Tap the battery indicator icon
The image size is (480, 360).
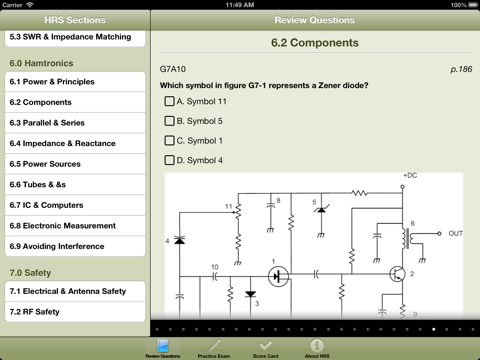[473, 5]
